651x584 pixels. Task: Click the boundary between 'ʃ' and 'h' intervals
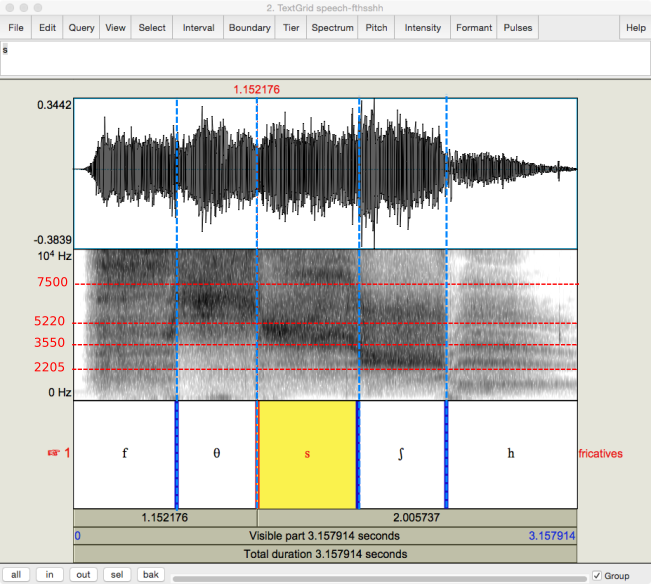(446, 454)
